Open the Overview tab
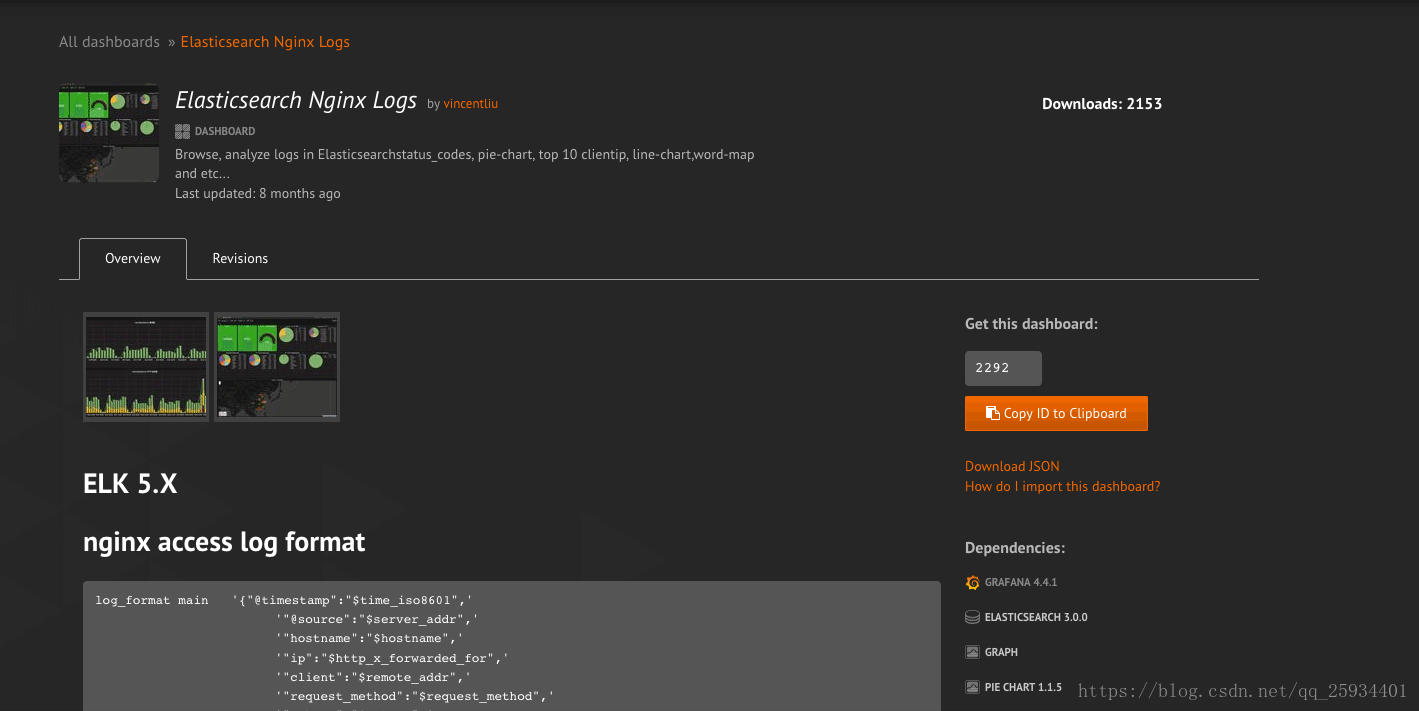This screenshot has height=711, width=1419. click(x=133, y=258)
